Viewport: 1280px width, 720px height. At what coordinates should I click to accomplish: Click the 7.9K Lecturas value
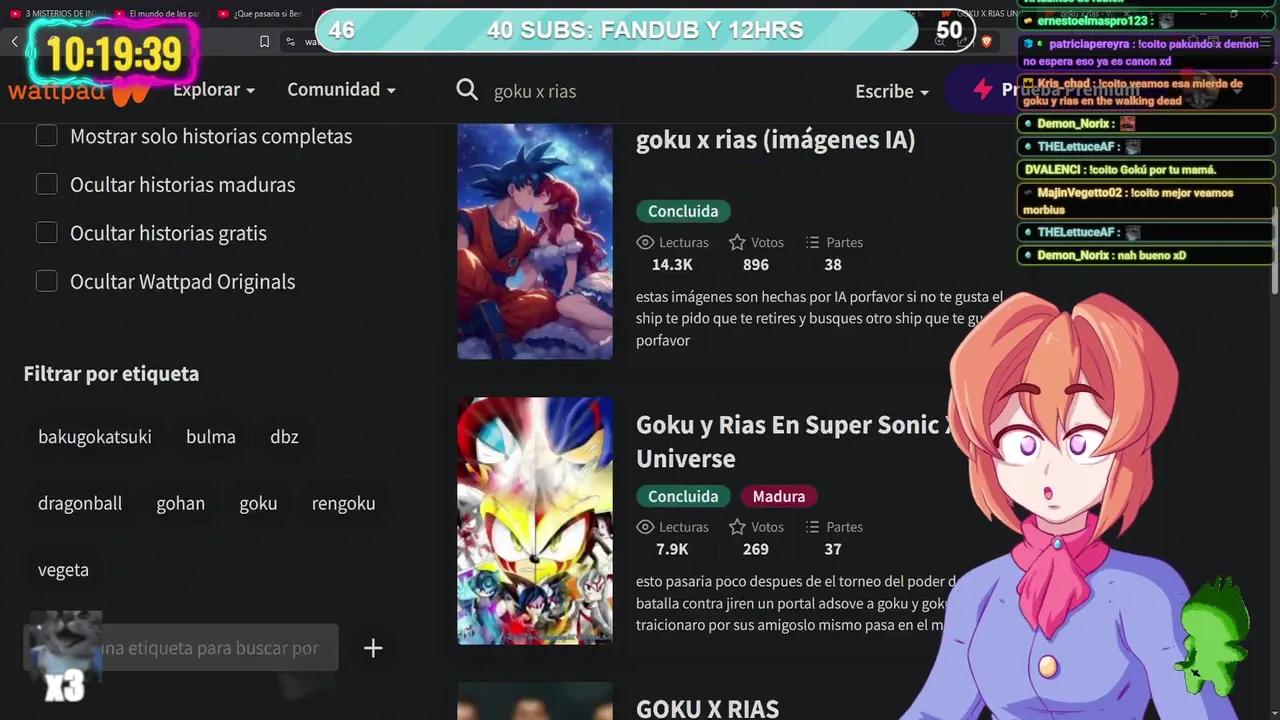[672, 549]
